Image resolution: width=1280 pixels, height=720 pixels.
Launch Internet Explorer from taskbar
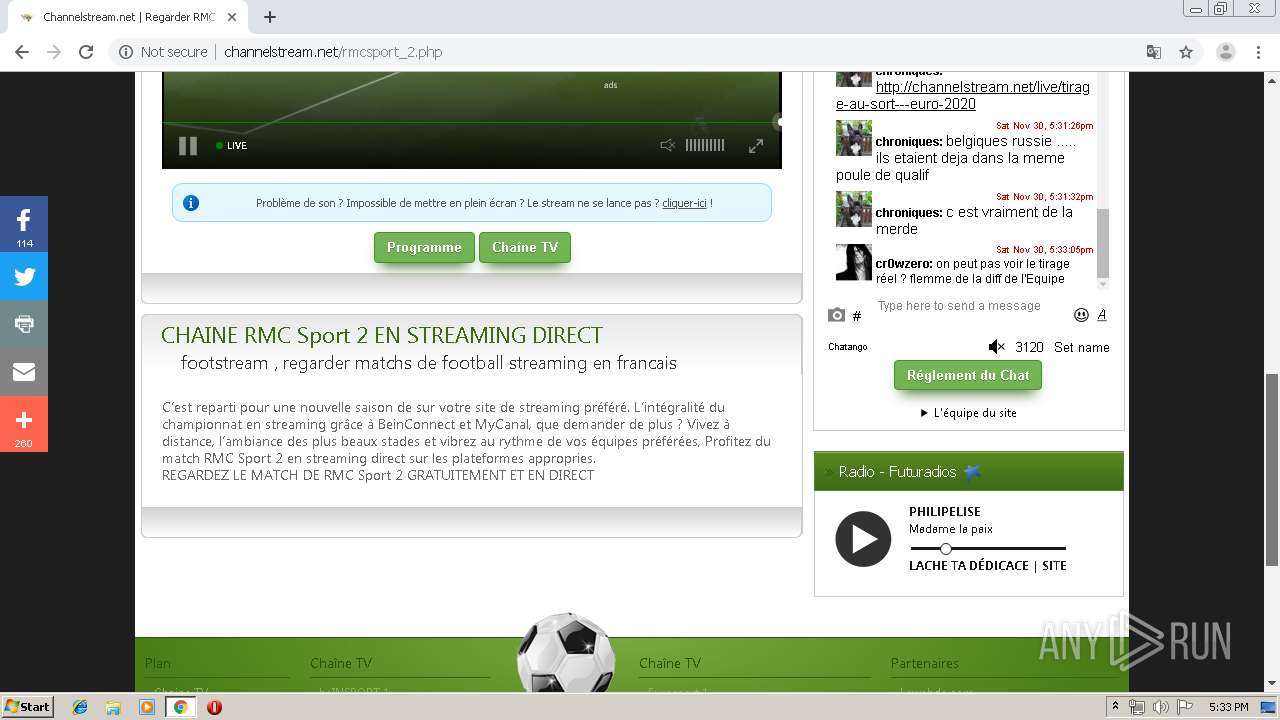[80, 707]
